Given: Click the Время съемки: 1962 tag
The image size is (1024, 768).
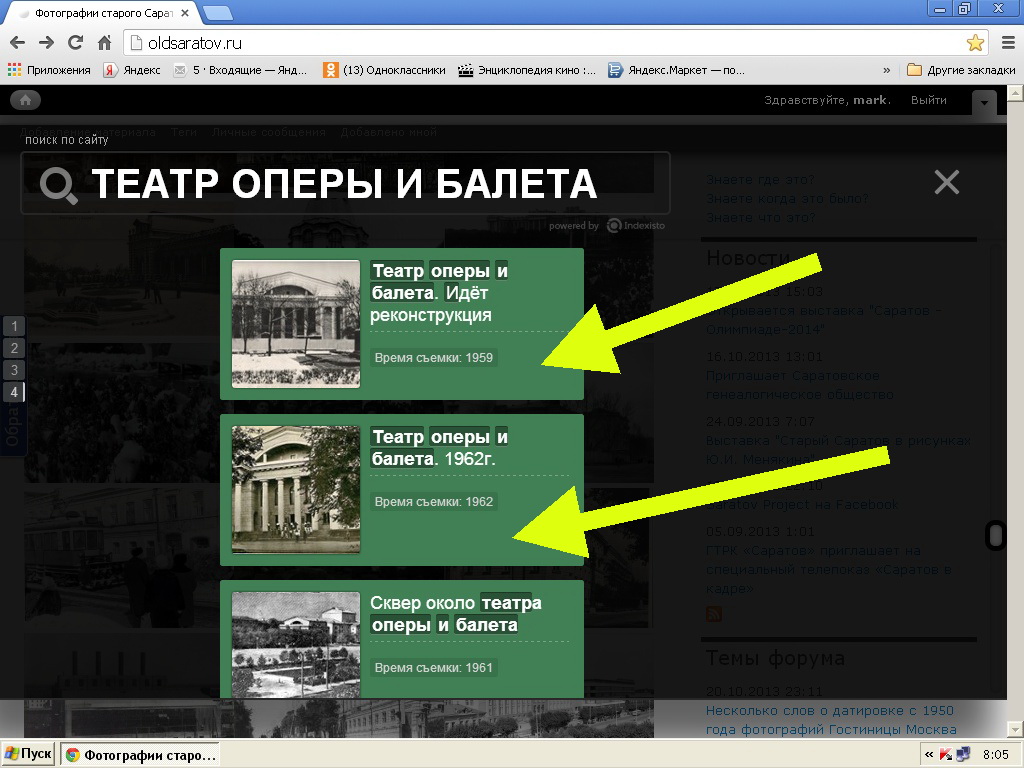Looking at the screenshot, I should pos(434,502).
